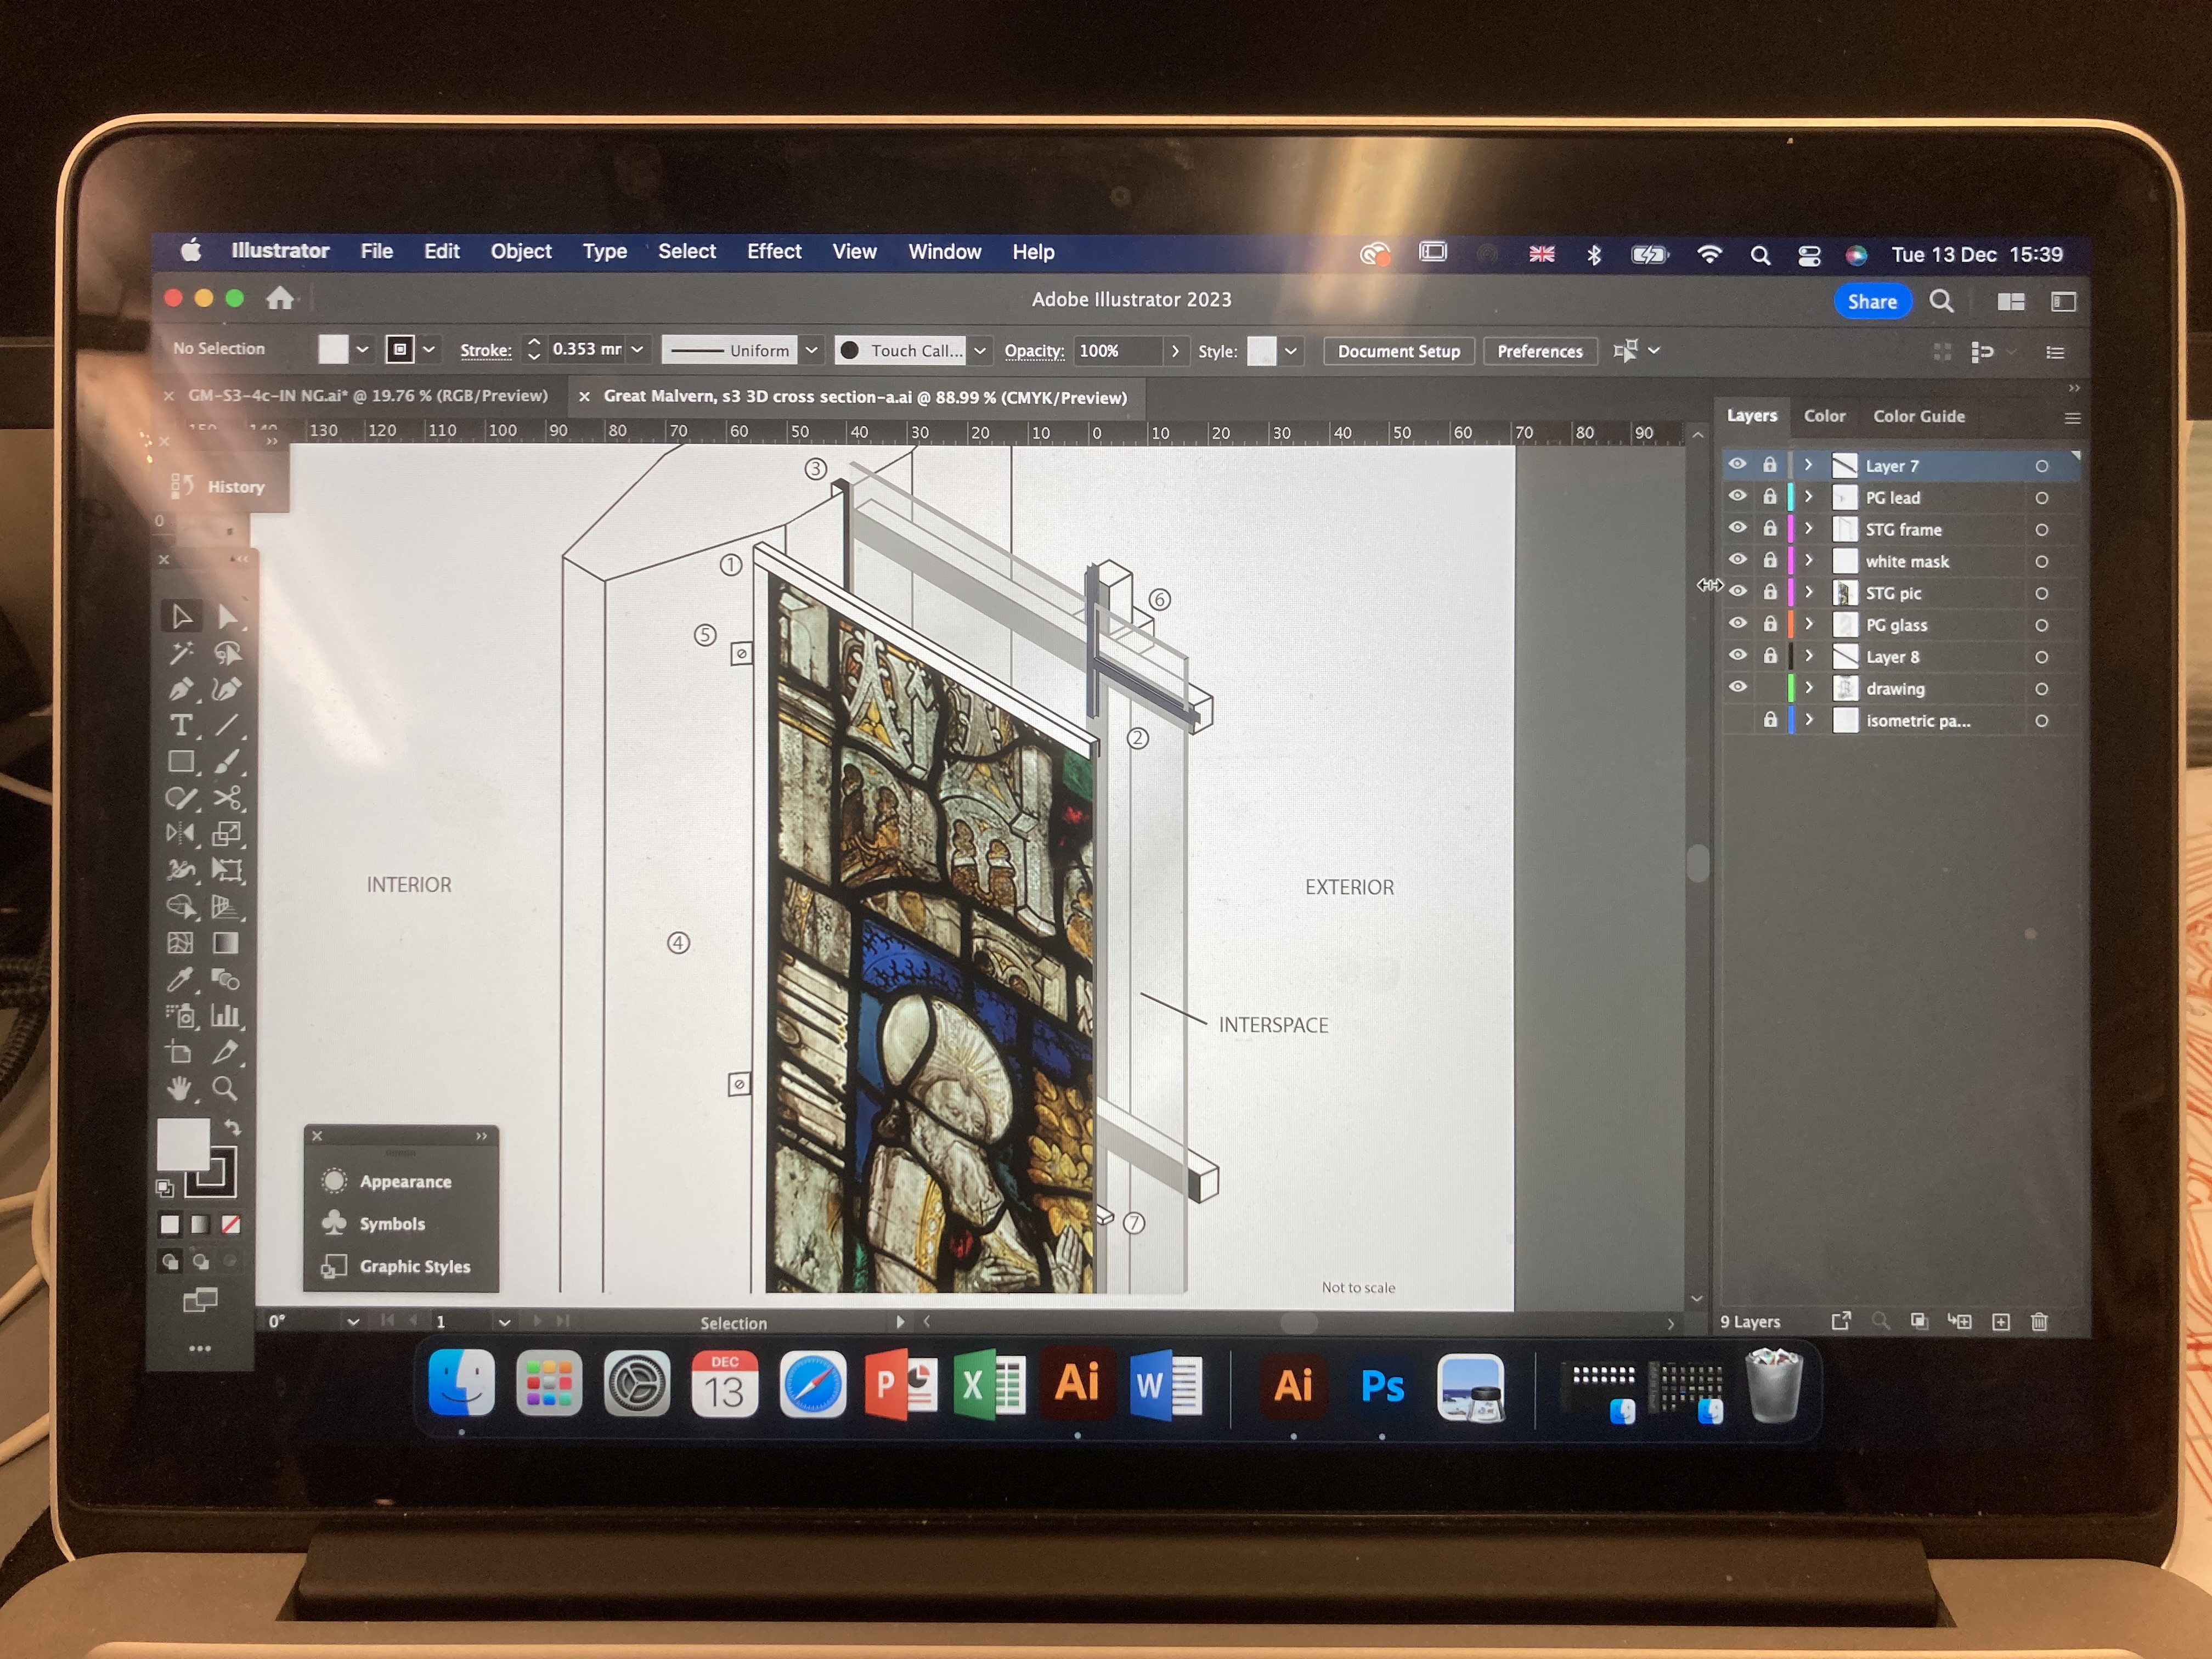This screenshot has height=1659, width=2212.
Task: Select the Curvature tool
Action: click(228, 689)
